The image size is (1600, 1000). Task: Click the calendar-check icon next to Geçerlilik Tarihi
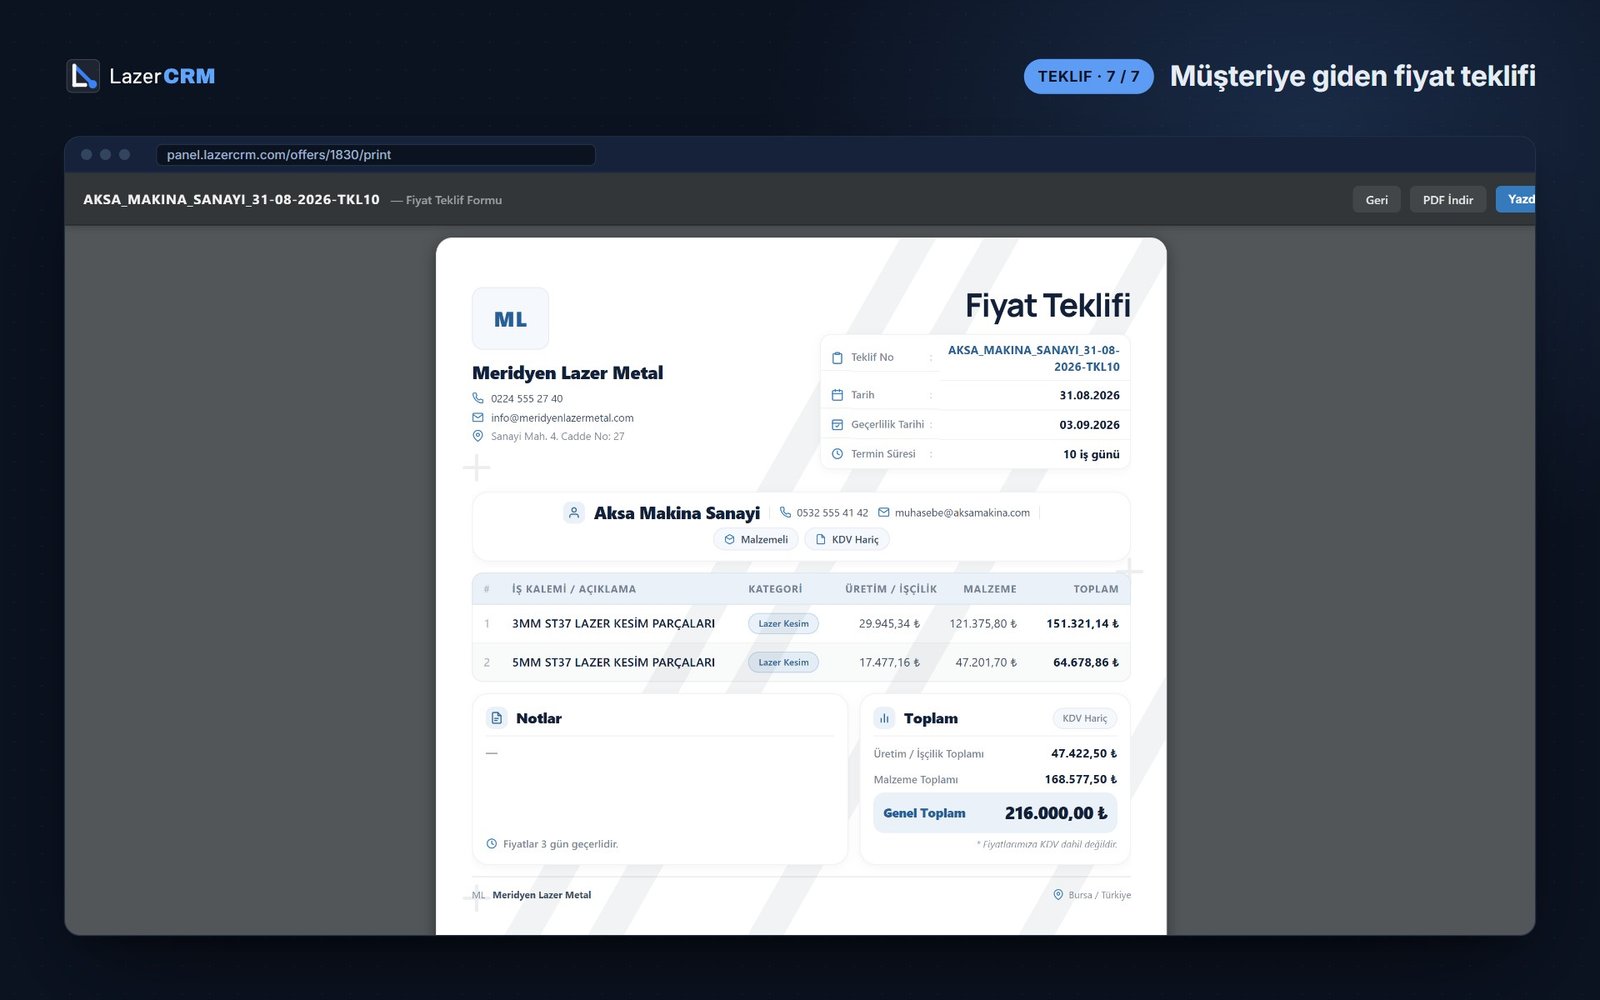pos(837,425)
